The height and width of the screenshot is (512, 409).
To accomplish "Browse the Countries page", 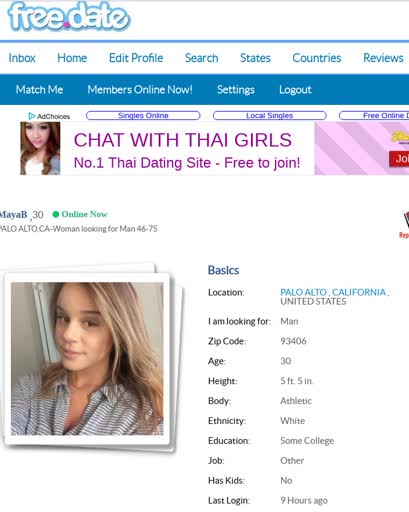I will pos(317,58).
